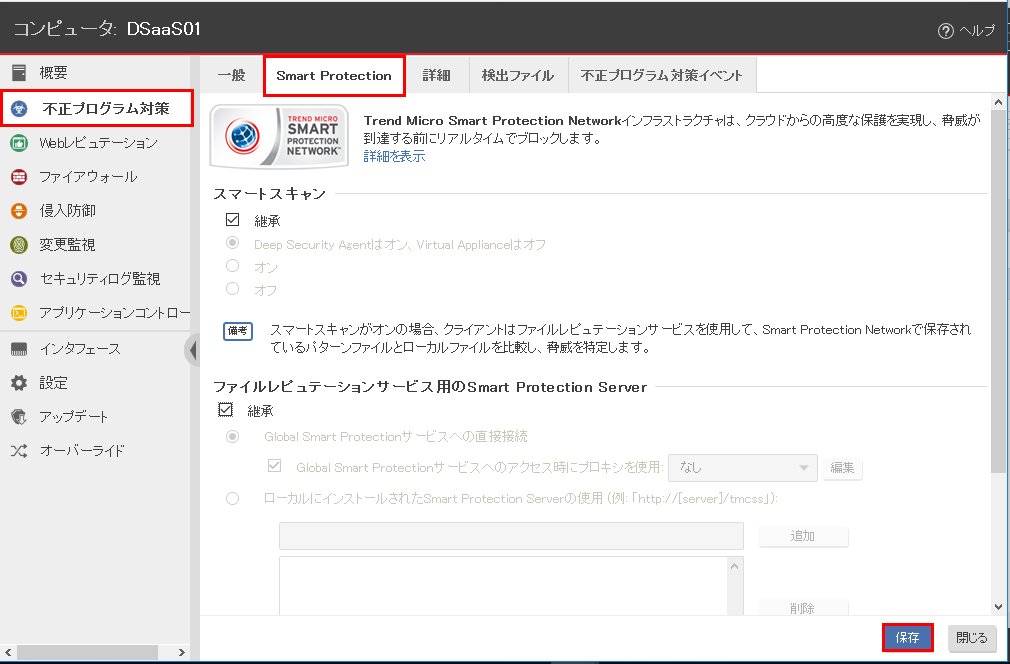Open the ファイアウォール firewall icon
Image resolution: width=1010 pixels, height=664 pixels.
tap(18, 177)
